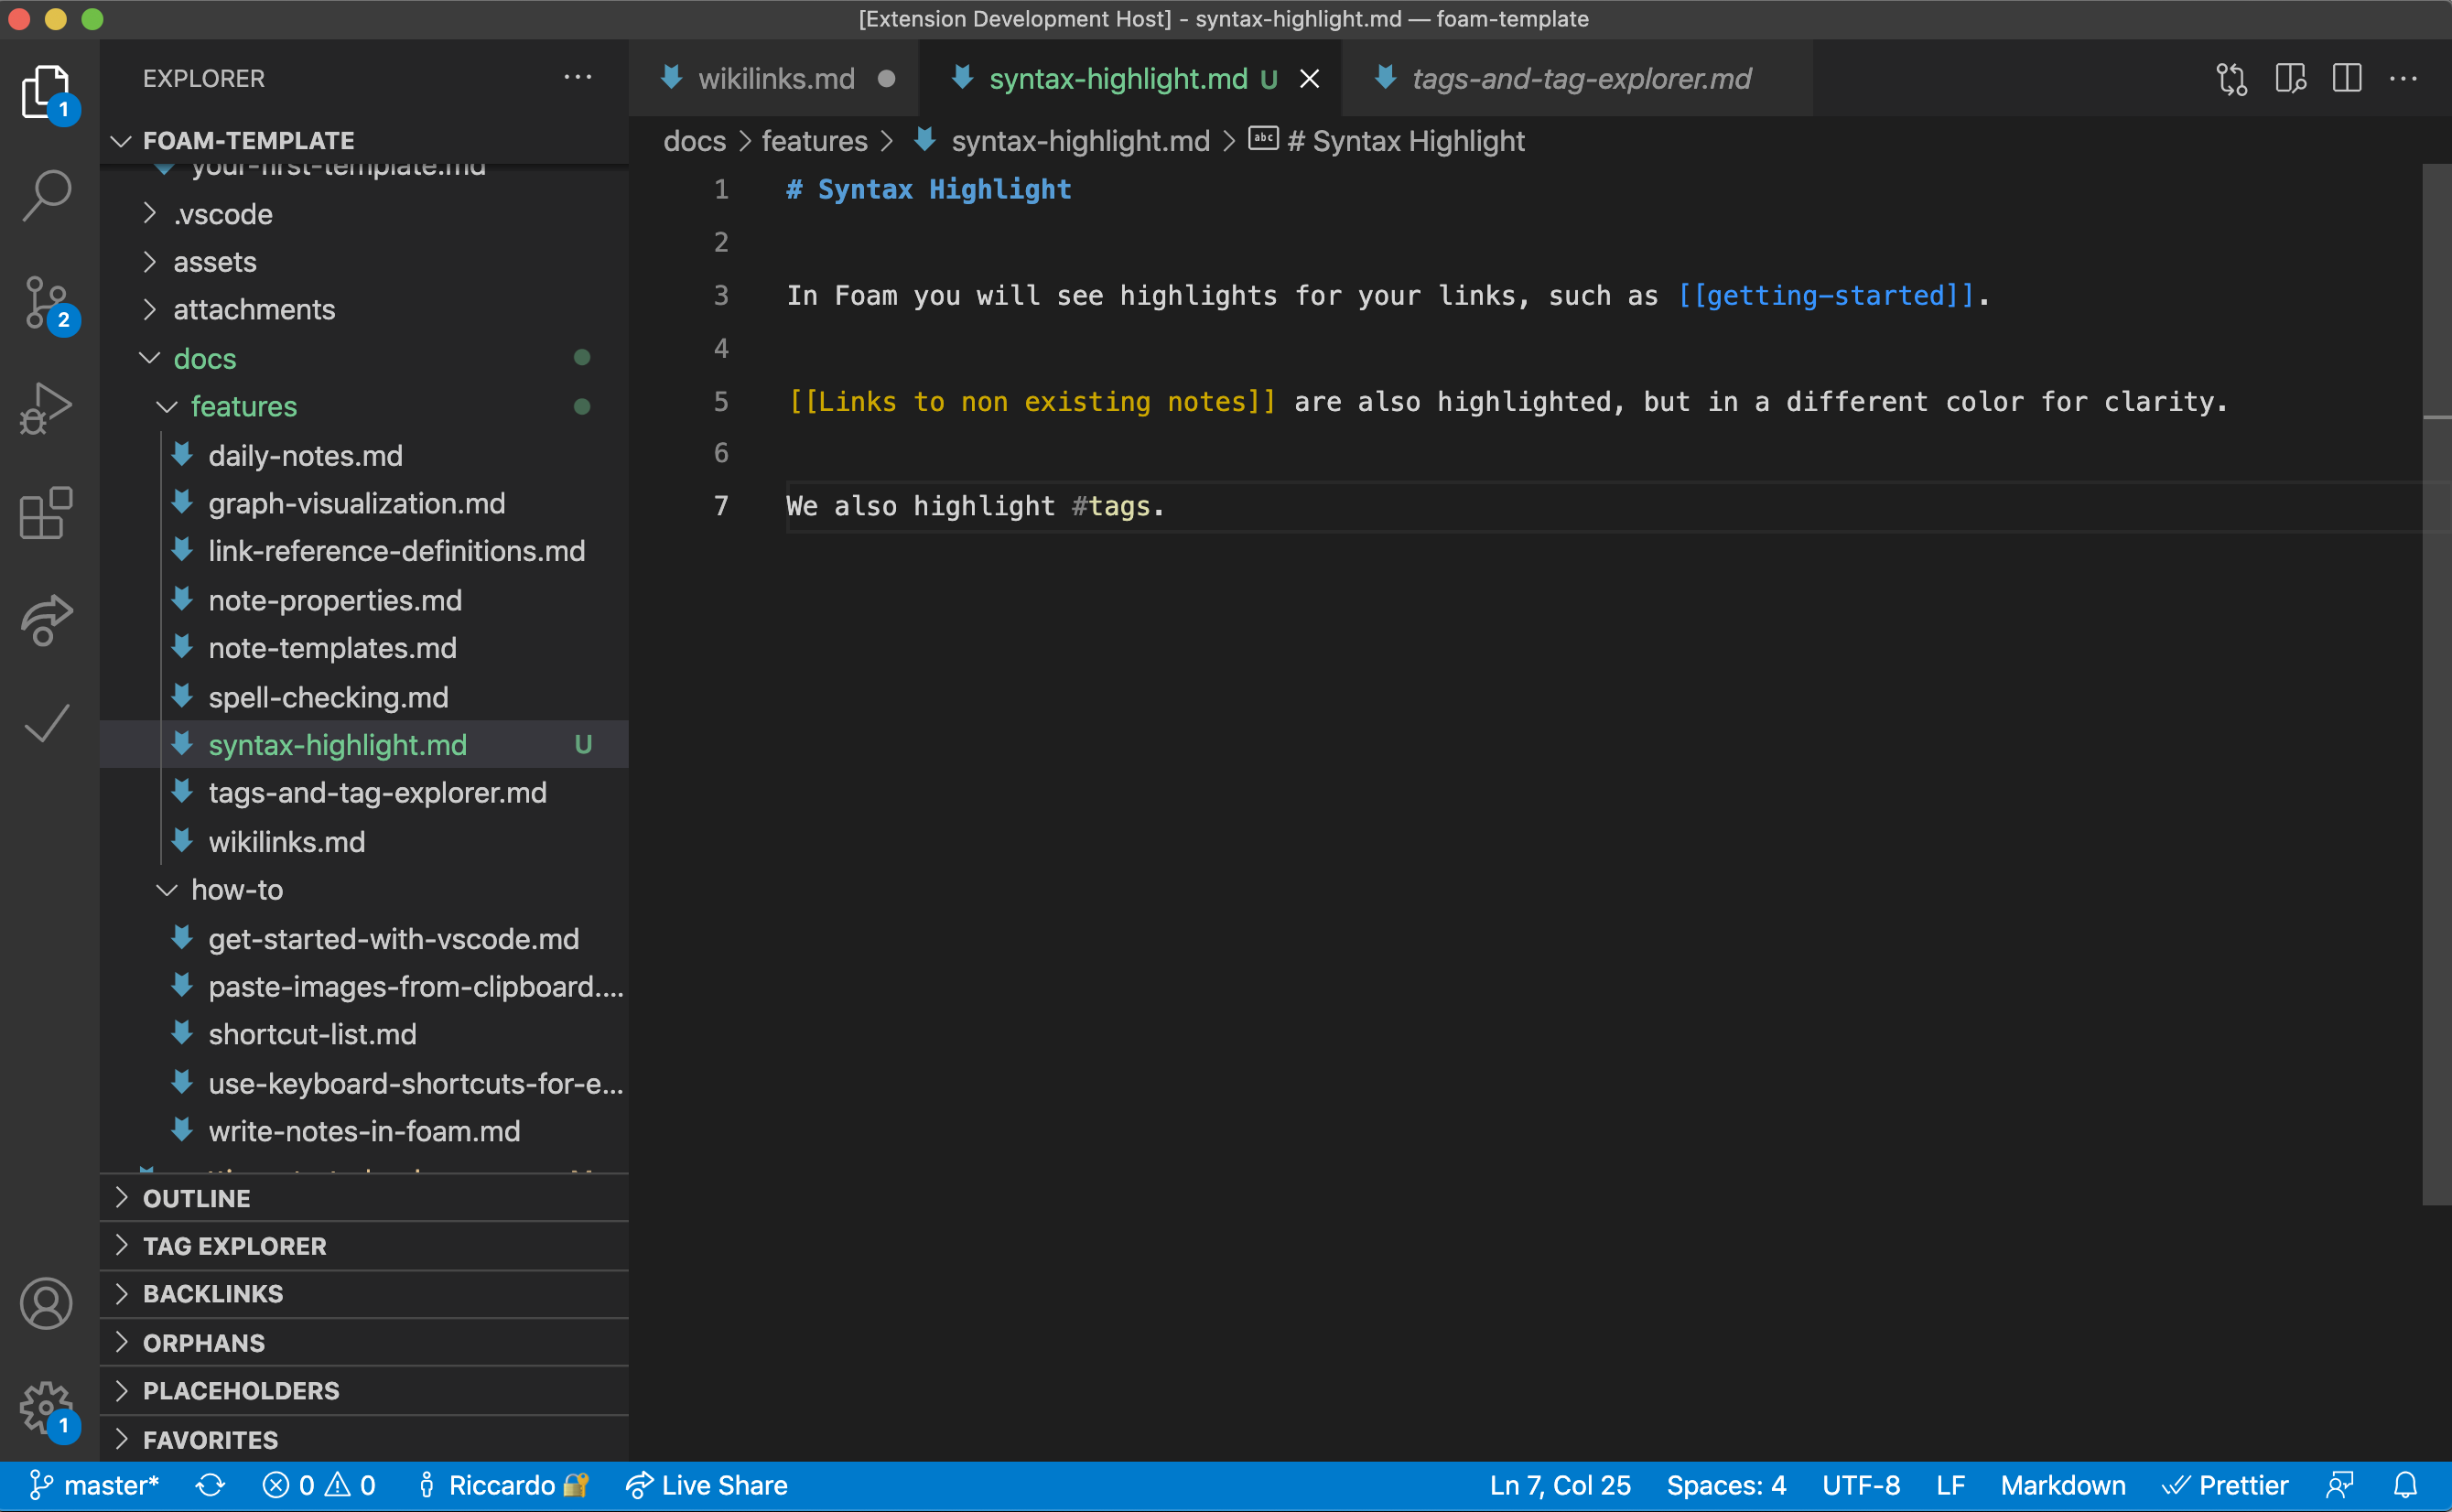The height and width of the screenshot is (1512, 2452).
Task: Click the Source Control icon in sidebar
Action: point(48,297)
